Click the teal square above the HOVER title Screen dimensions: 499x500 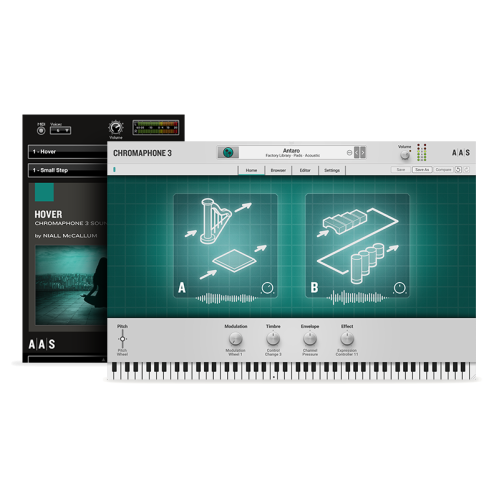(x=44, y=192)
